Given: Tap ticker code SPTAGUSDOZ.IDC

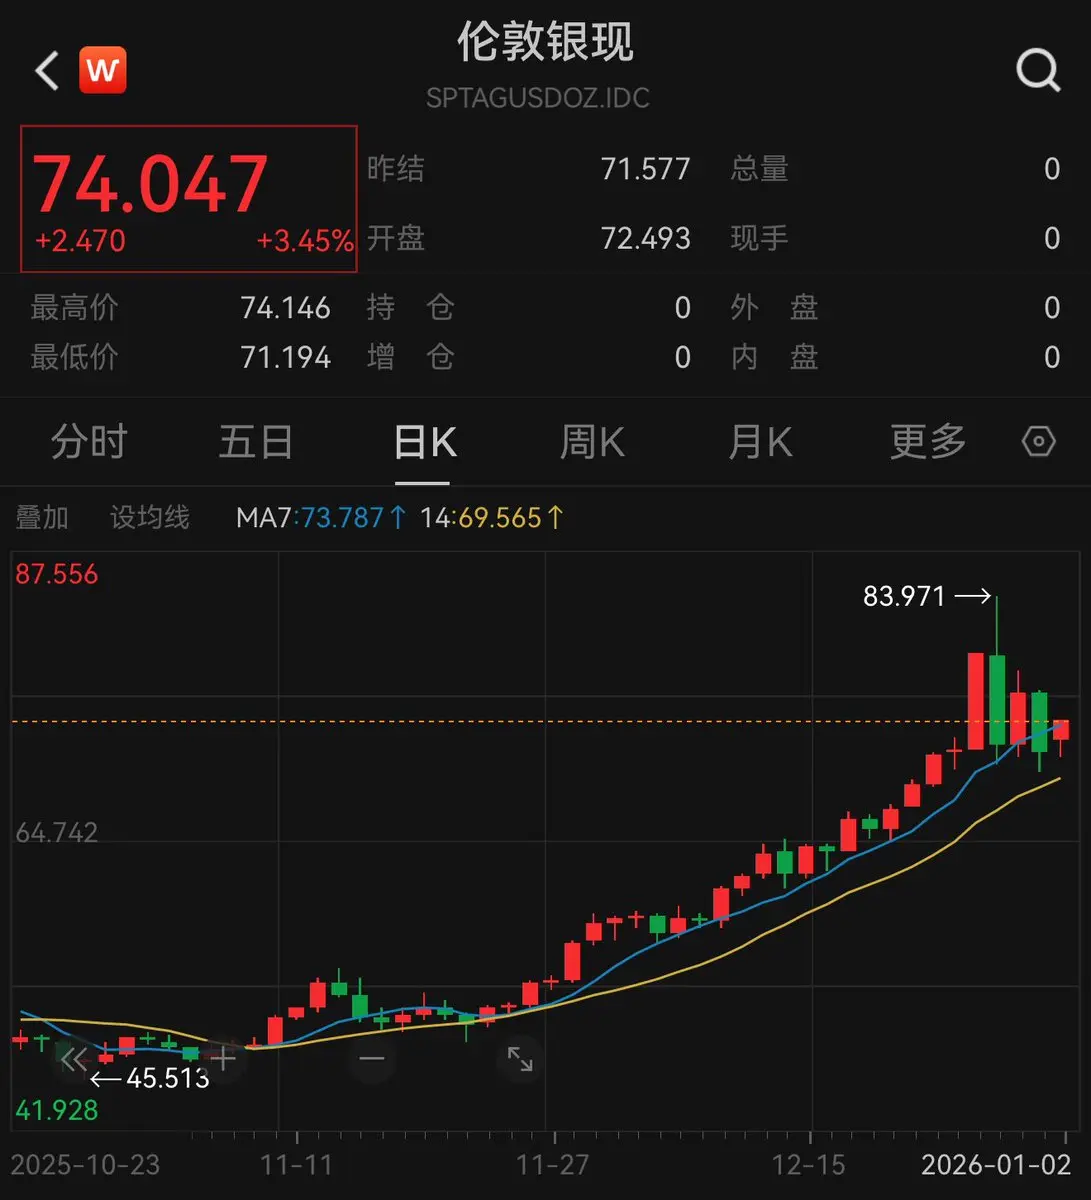Looking at the screenshot, I should coord(538,98).
